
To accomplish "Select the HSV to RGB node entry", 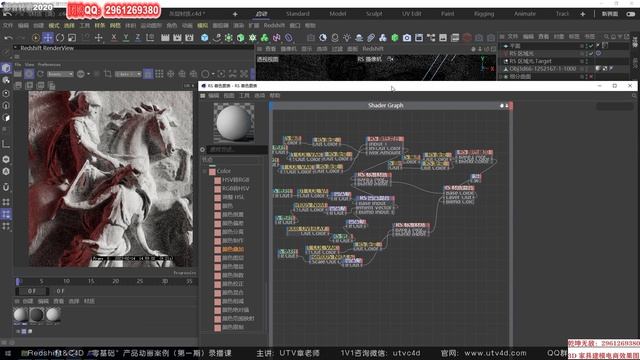I will tap(236, 180).
